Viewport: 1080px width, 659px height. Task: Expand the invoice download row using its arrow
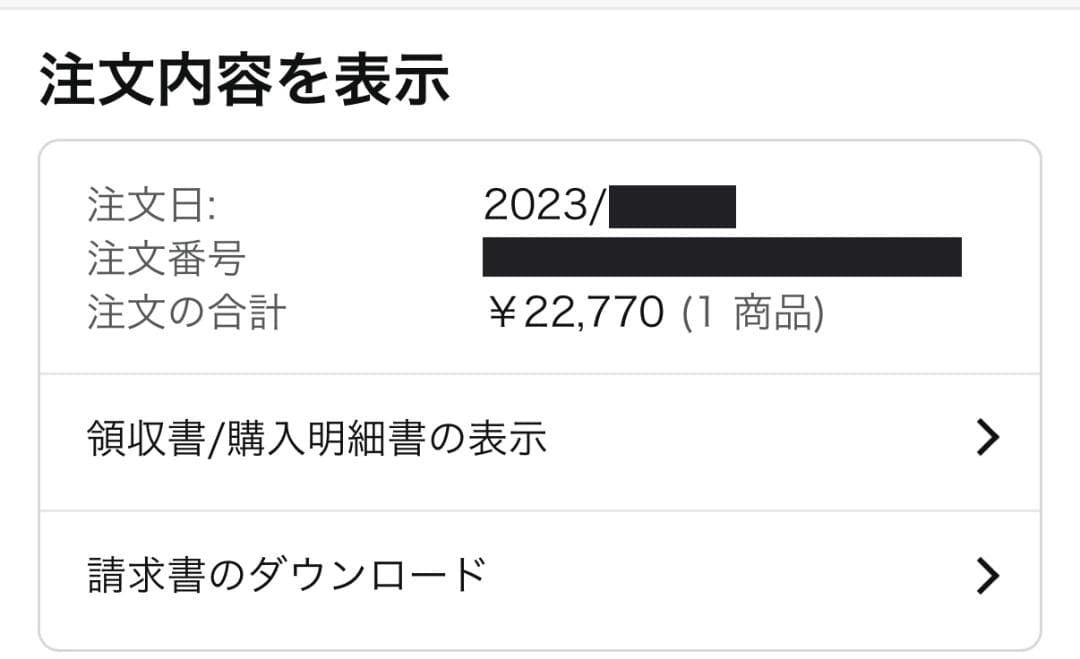pos(989,575)
